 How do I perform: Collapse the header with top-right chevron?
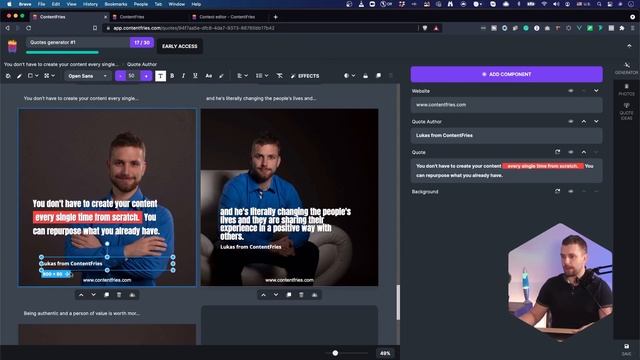629,46
